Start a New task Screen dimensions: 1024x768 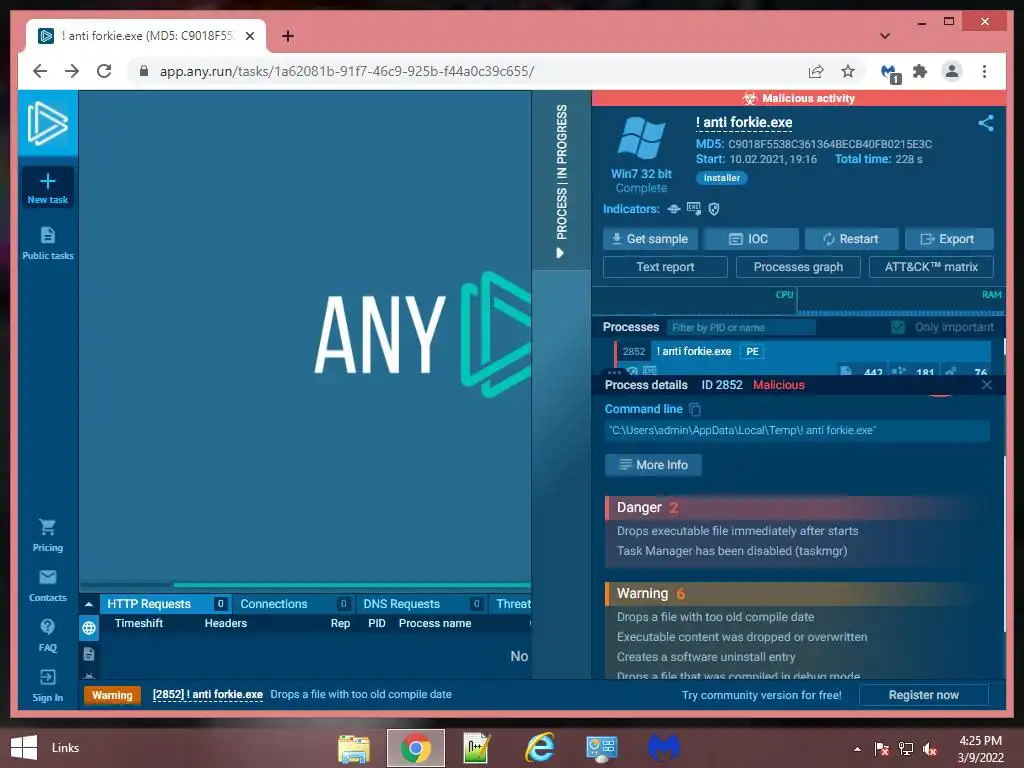tap(48, 188)
